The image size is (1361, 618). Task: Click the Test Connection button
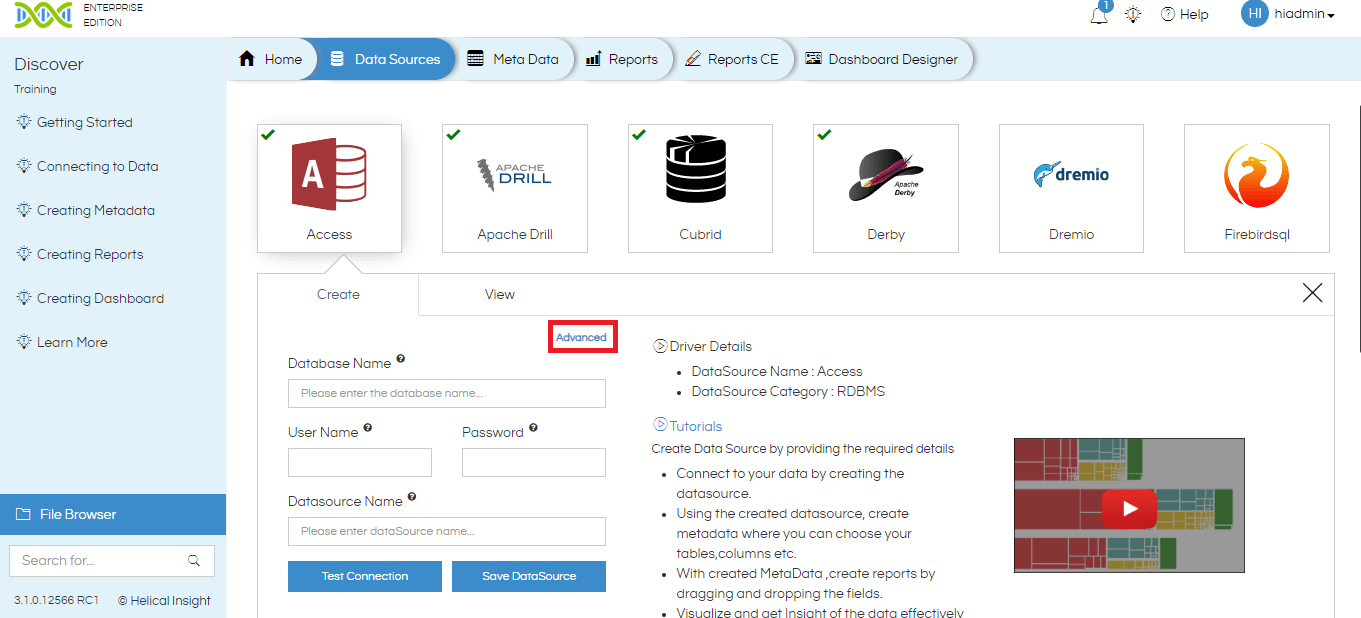click(365, 576)
